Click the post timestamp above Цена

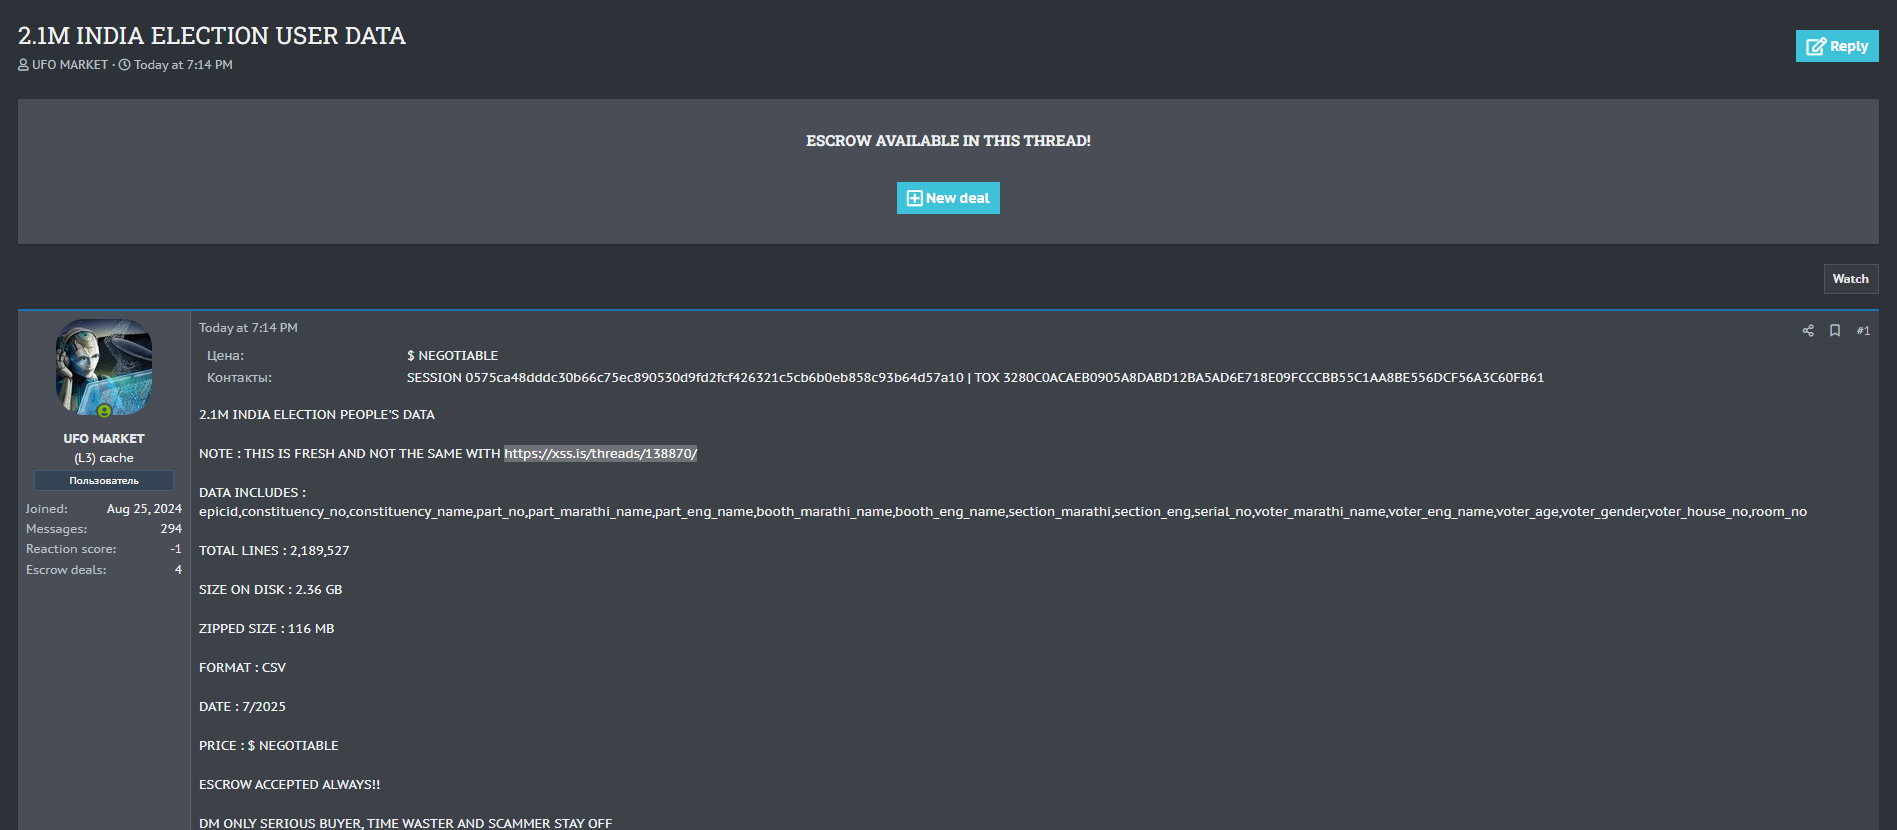pyautogui.click(x=248, y=328)
